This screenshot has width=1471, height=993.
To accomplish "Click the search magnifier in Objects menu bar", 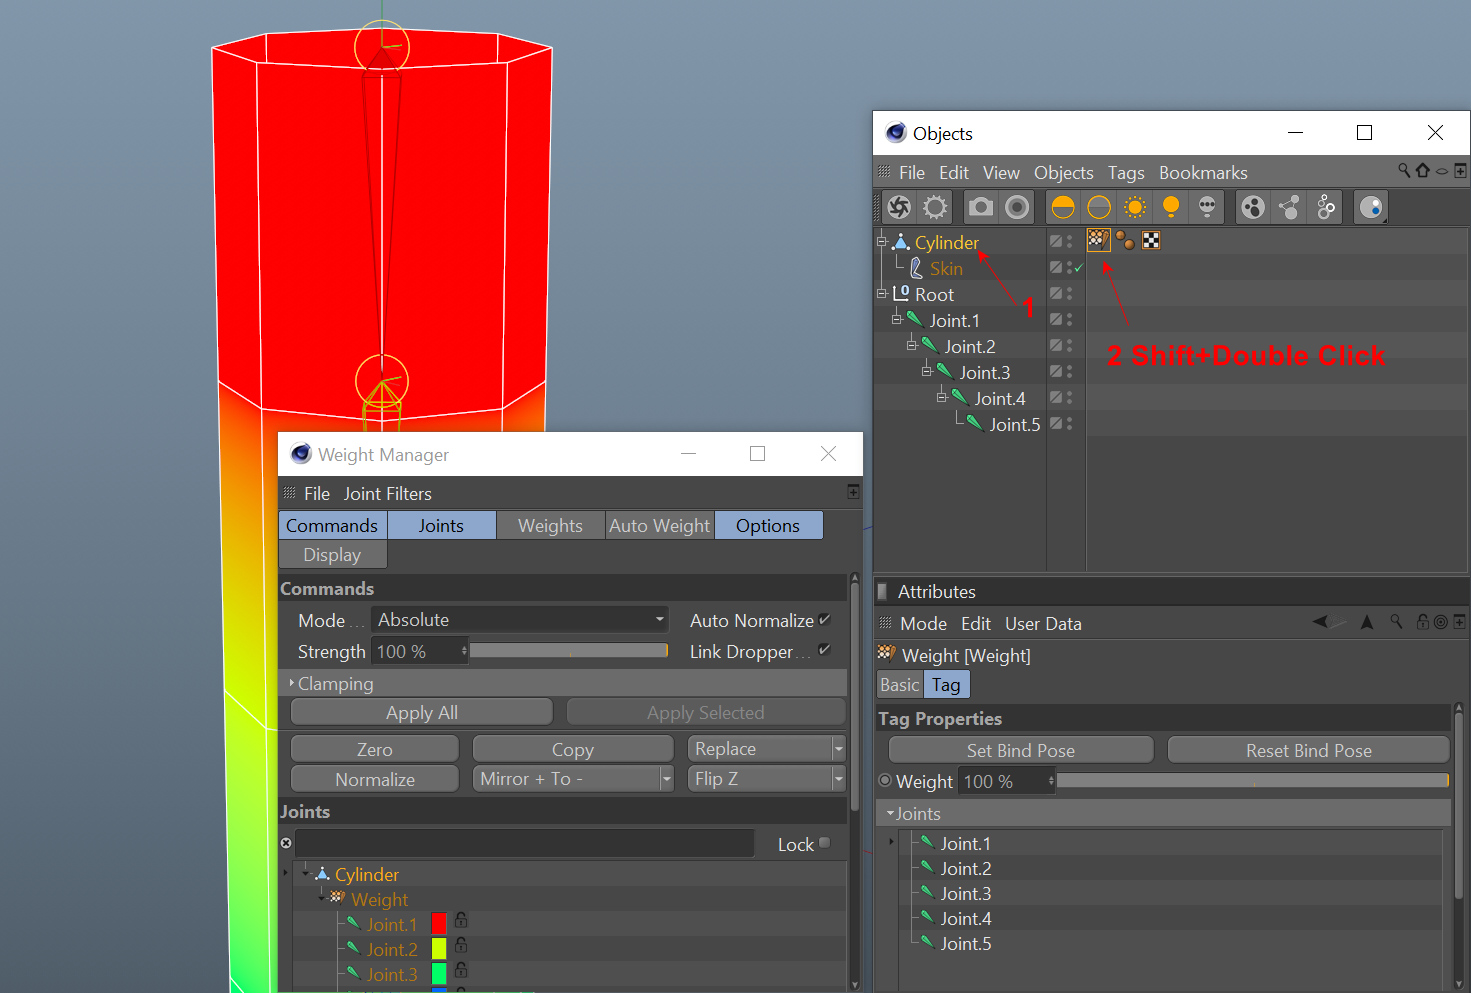I will click(x=1404, y=171).
